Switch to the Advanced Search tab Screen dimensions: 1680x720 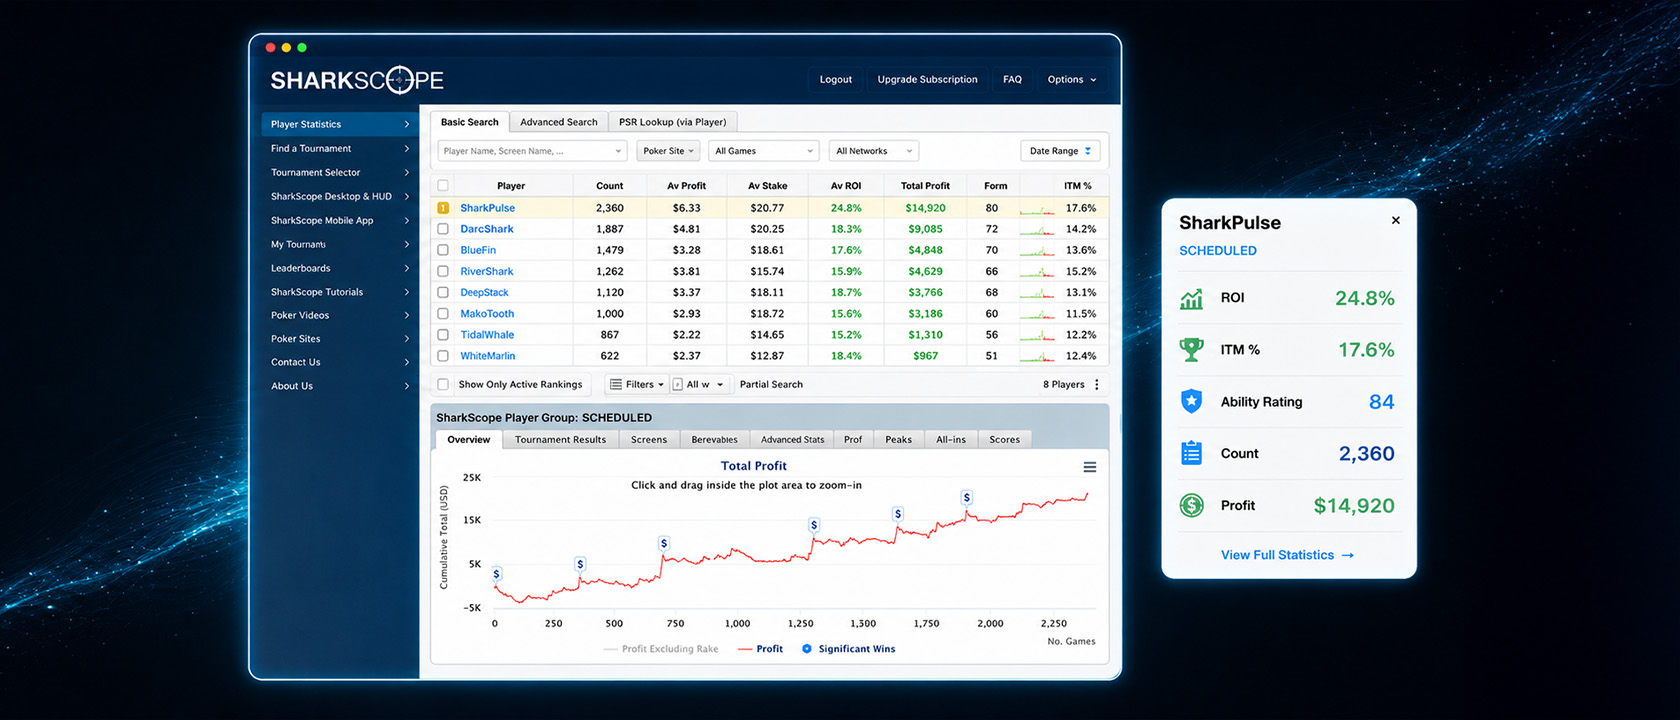coord(558,122)
